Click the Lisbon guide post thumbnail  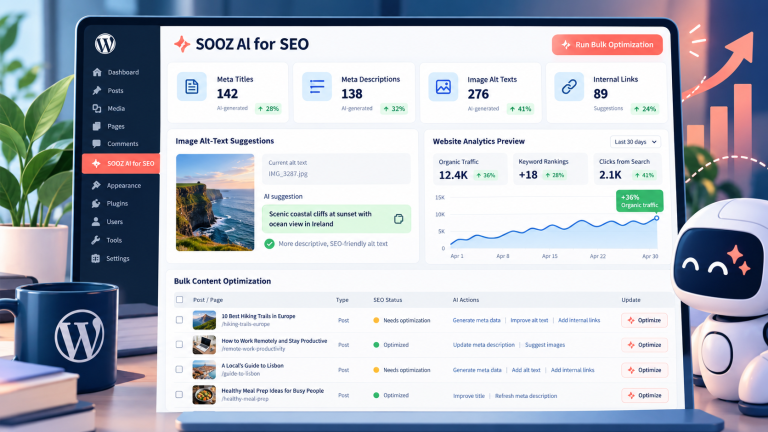pyautogui.click(x=204, y=369)
